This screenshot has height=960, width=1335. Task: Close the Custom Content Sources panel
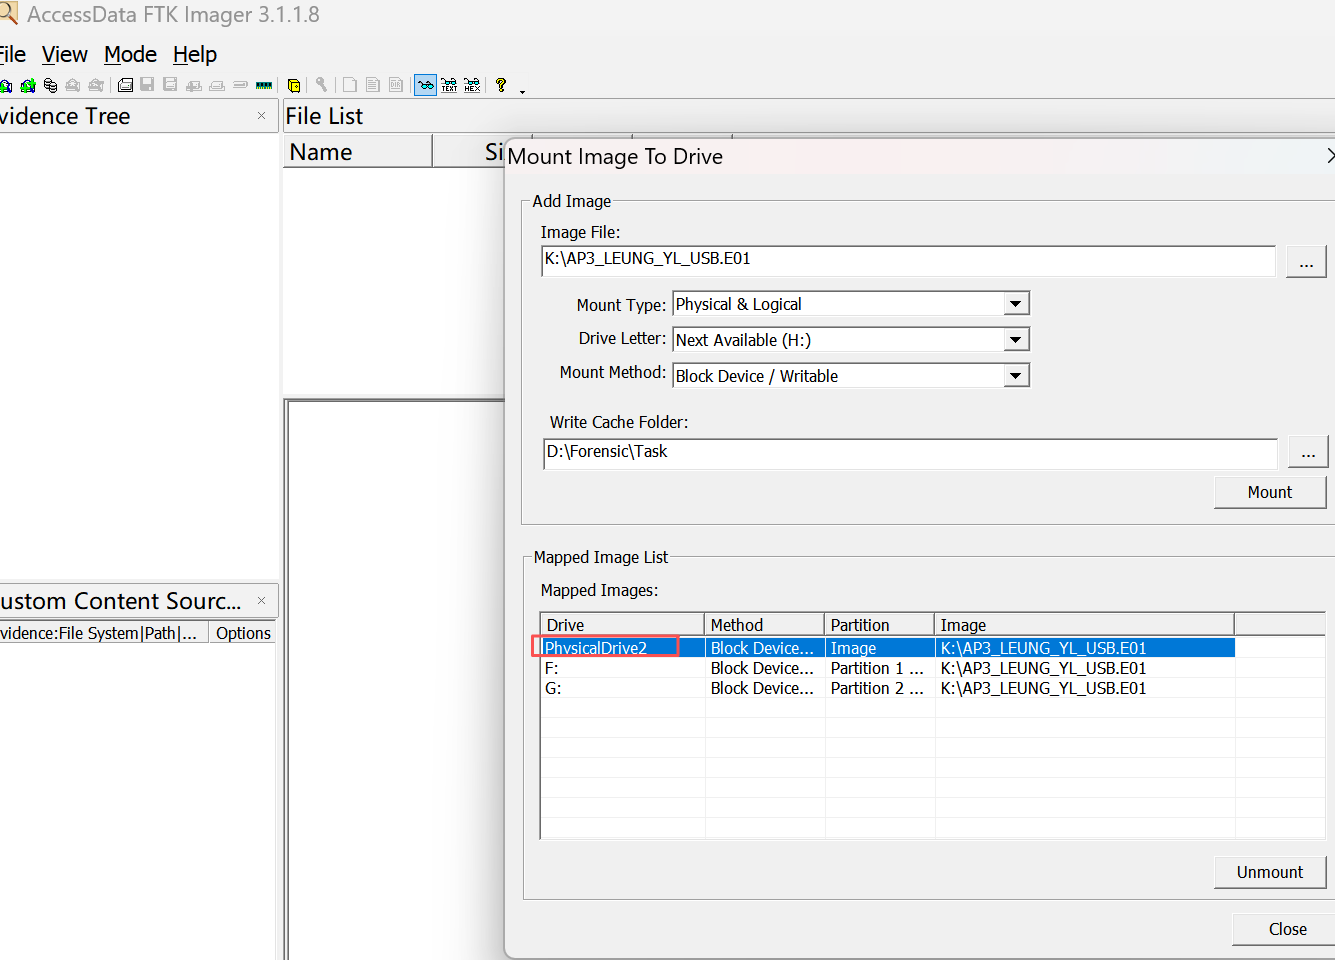261,601
